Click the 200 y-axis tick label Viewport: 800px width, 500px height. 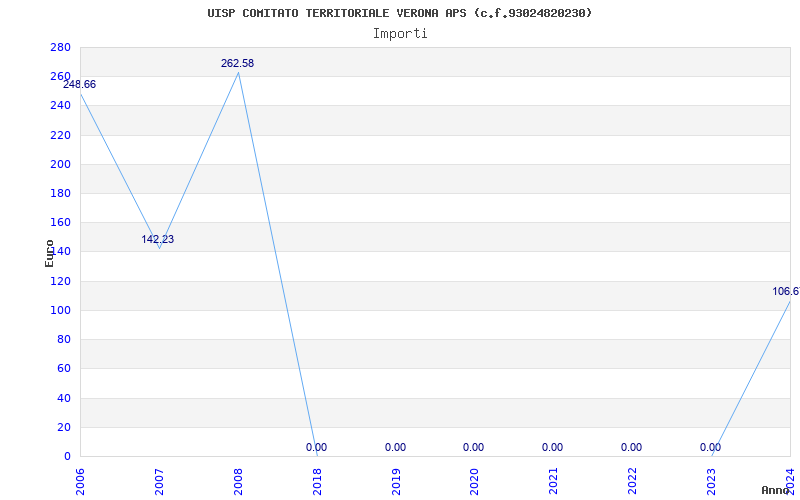click(x=60, y=164)
